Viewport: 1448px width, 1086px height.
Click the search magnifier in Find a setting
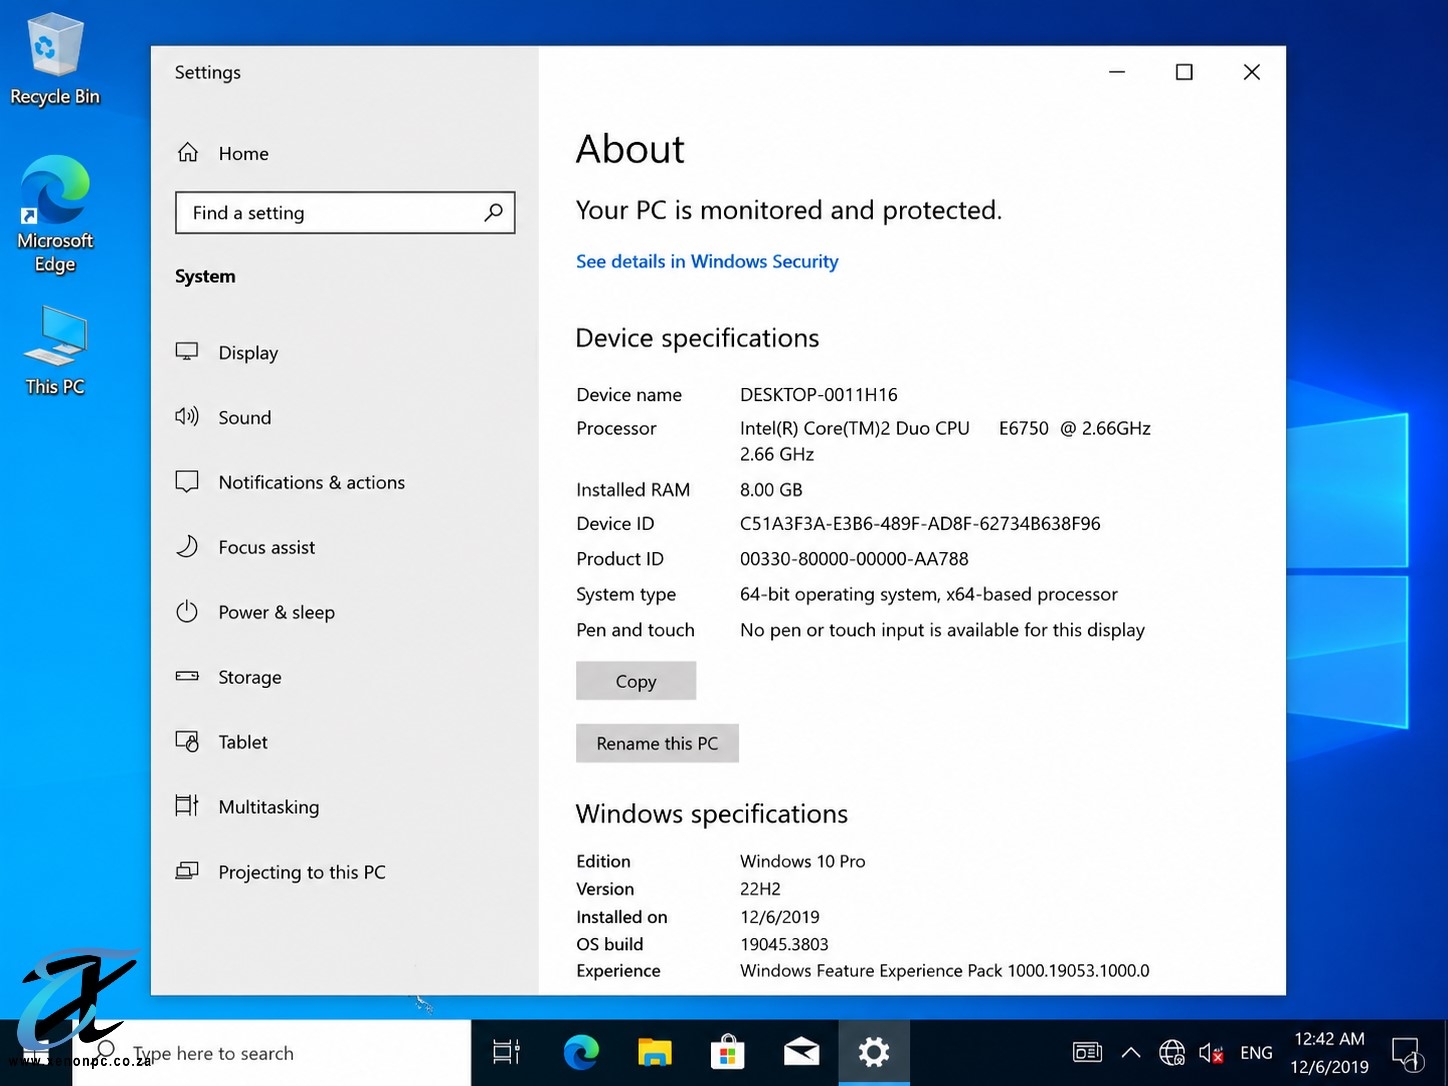click(493, 212)
